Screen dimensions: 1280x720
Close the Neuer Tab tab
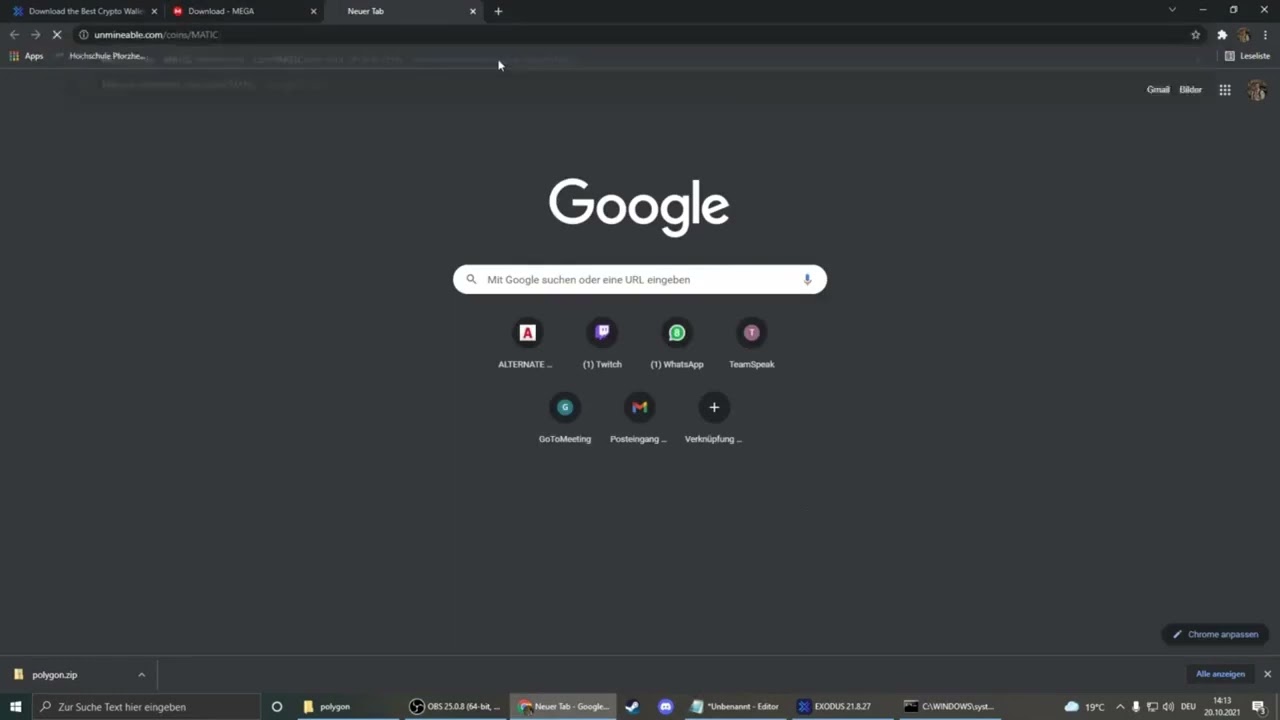coord(473,11)
